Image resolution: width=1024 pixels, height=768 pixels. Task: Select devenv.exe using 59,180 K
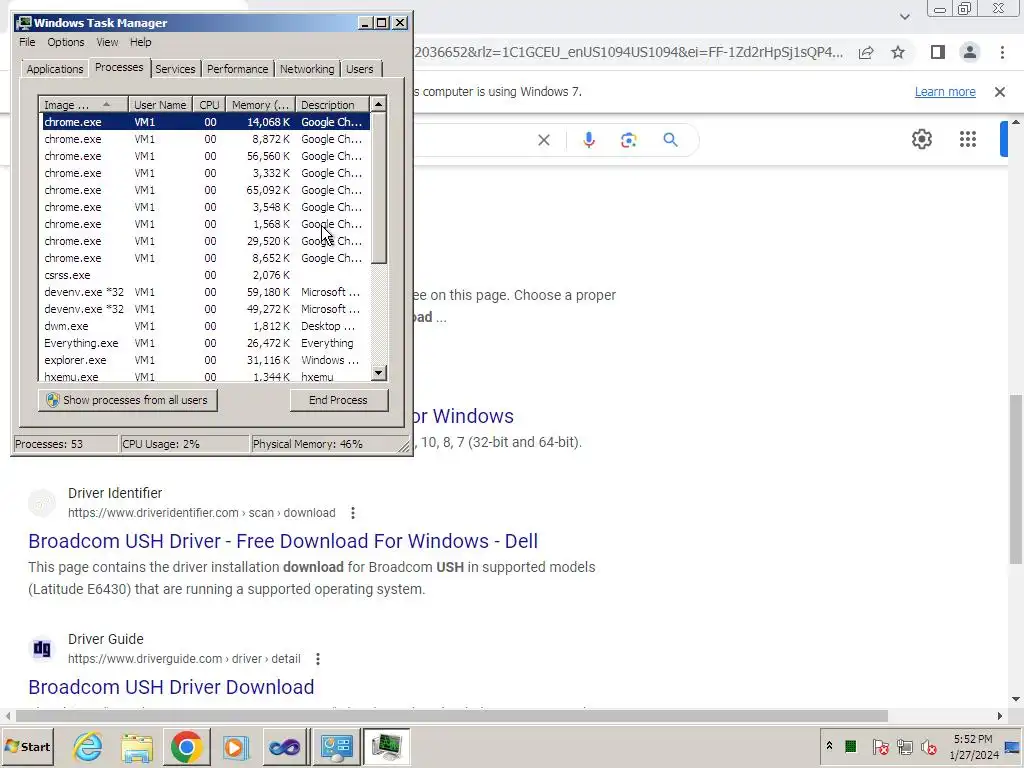[x=206, y=293]
